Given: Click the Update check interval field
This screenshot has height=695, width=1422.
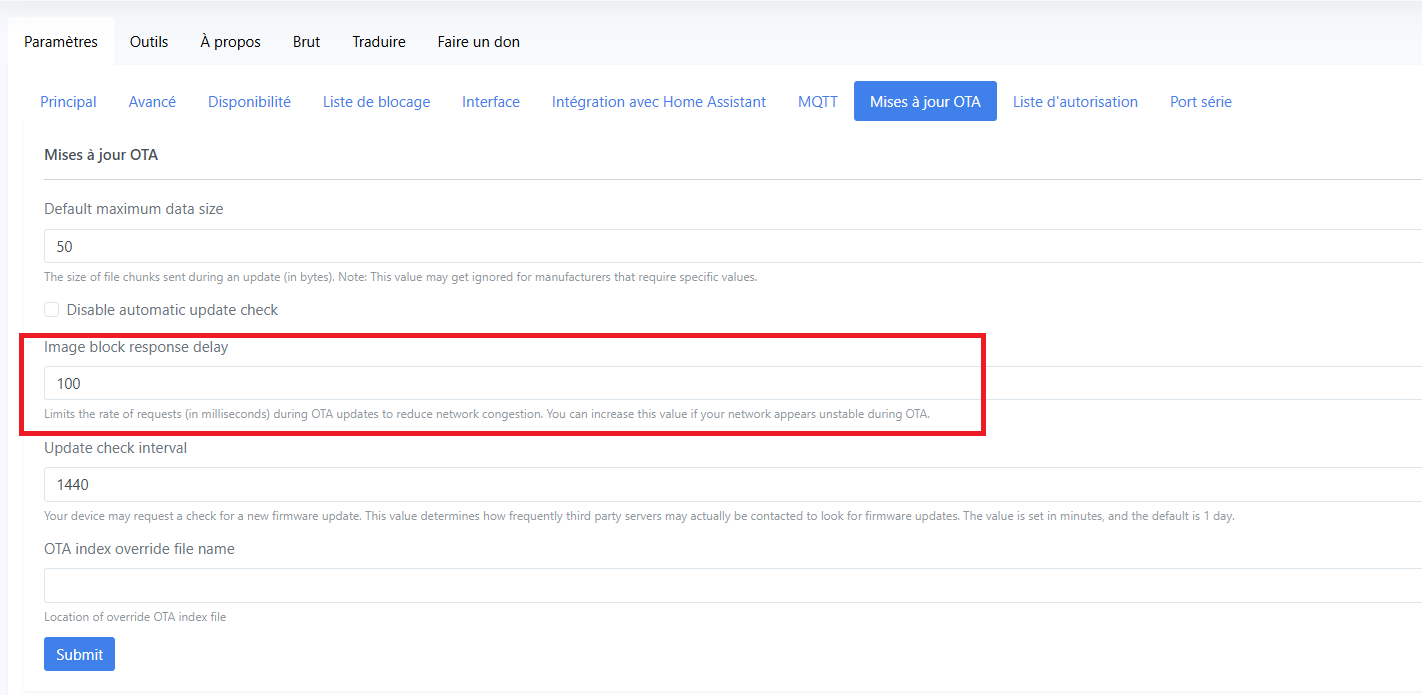Looking at the screenshot, I should 733,484.
